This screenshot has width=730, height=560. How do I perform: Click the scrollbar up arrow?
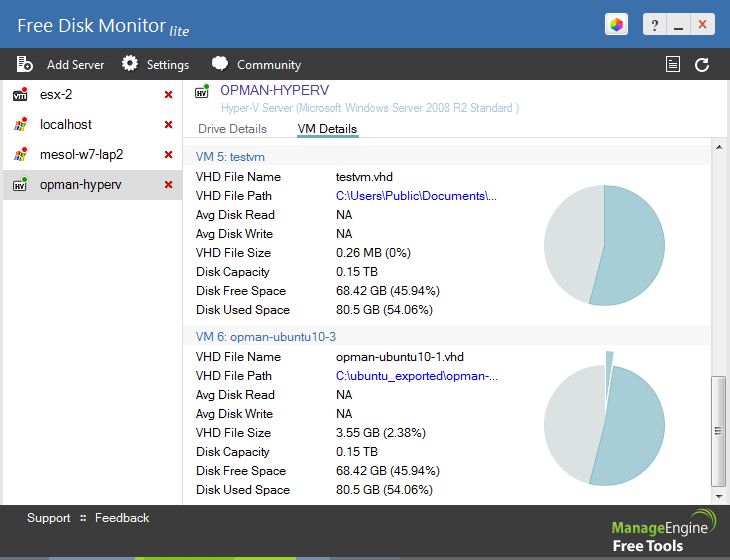(x=719, y=148)
